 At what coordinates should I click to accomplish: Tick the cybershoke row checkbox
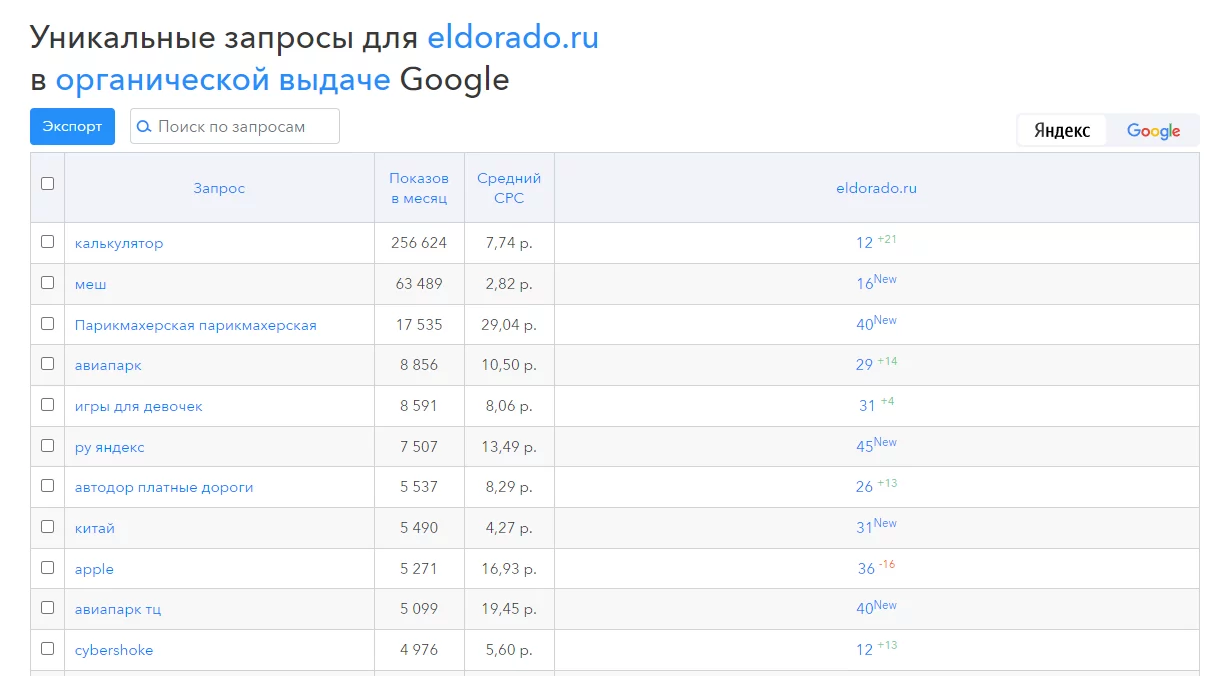(x=47, y=649)
